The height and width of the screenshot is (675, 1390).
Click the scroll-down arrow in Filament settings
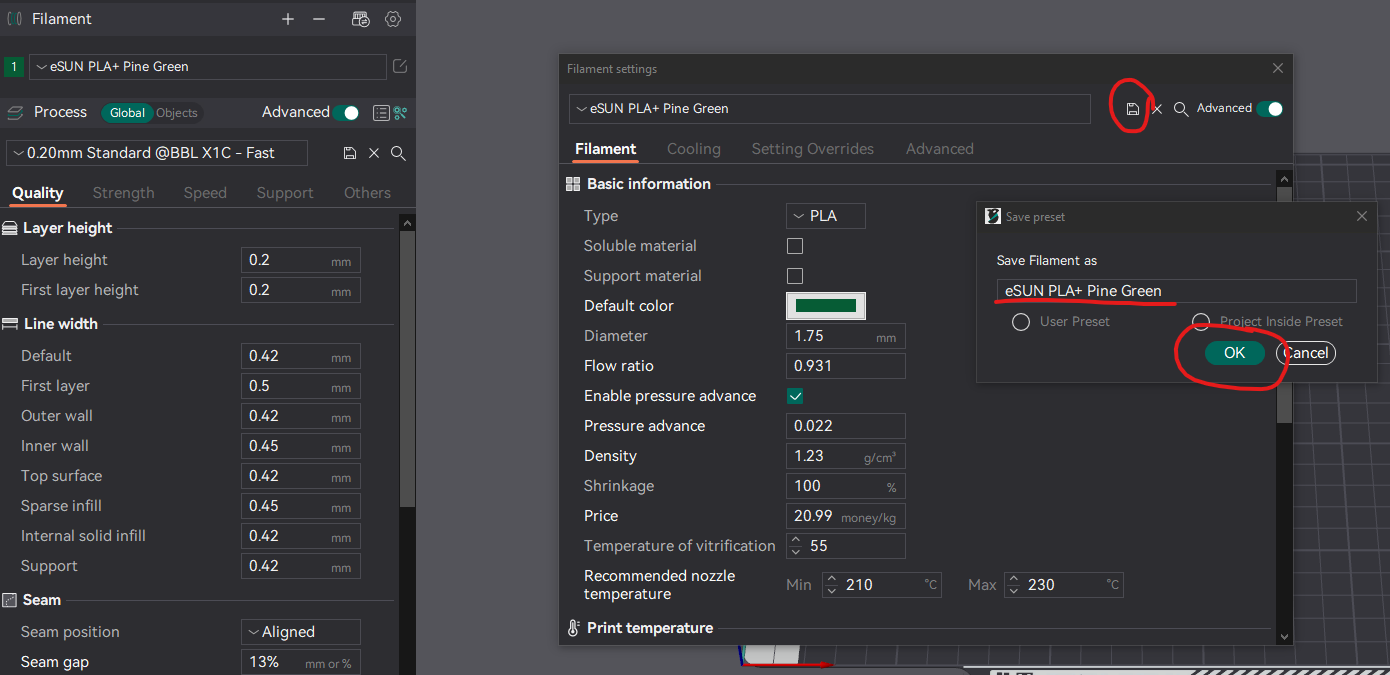click(1284, 635)
